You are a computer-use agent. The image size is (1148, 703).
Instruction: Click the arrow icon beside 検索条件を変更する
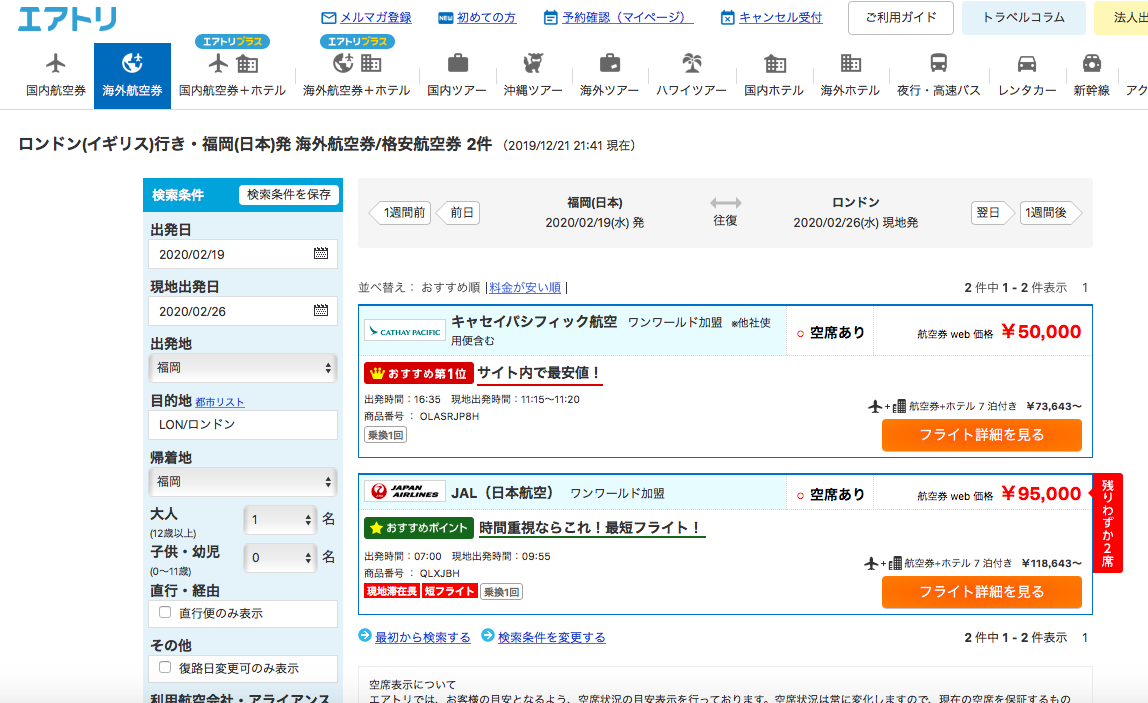[x=488, y=635]
